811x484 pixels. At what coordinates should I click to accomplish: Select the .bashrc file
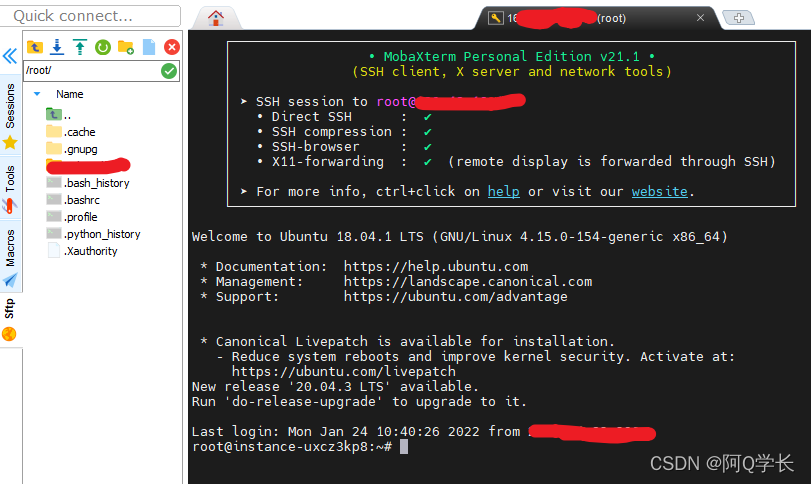pyautogui.click(x=73, y=200)
